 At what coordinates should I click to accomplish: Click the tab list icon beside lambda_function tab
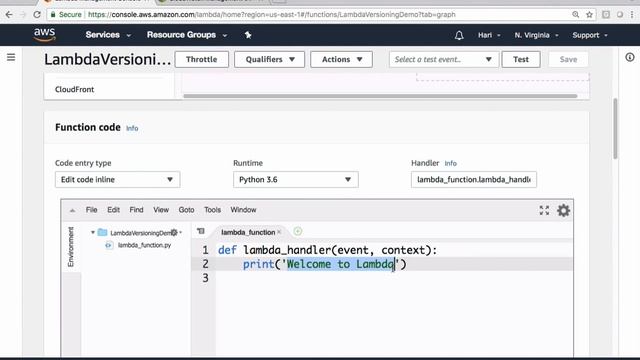(200, 231)
